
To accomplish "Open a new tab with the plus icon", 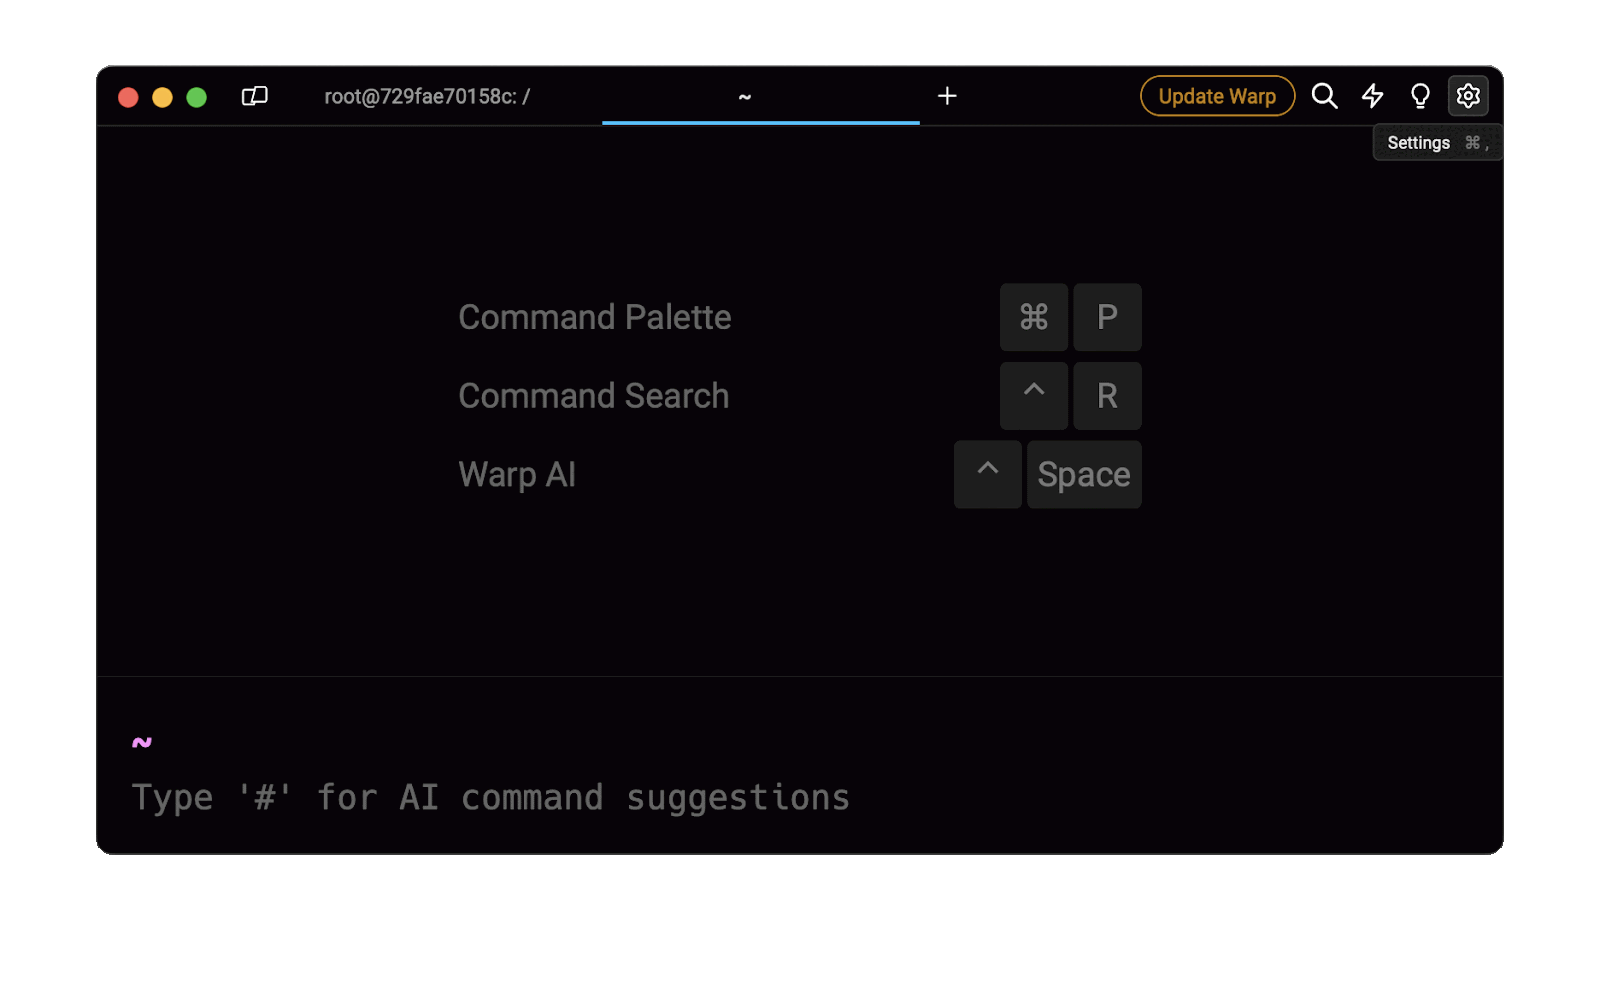I will pyautogui.click(x=946, y=96).
